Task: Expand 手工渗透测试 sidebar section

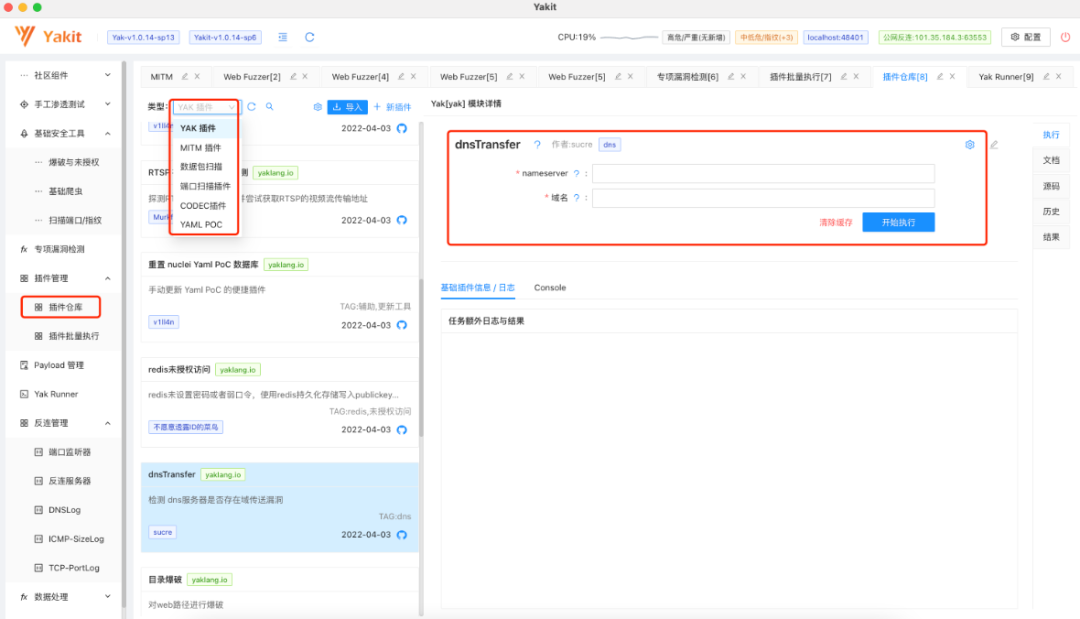Action: click(x=107, y=104)
